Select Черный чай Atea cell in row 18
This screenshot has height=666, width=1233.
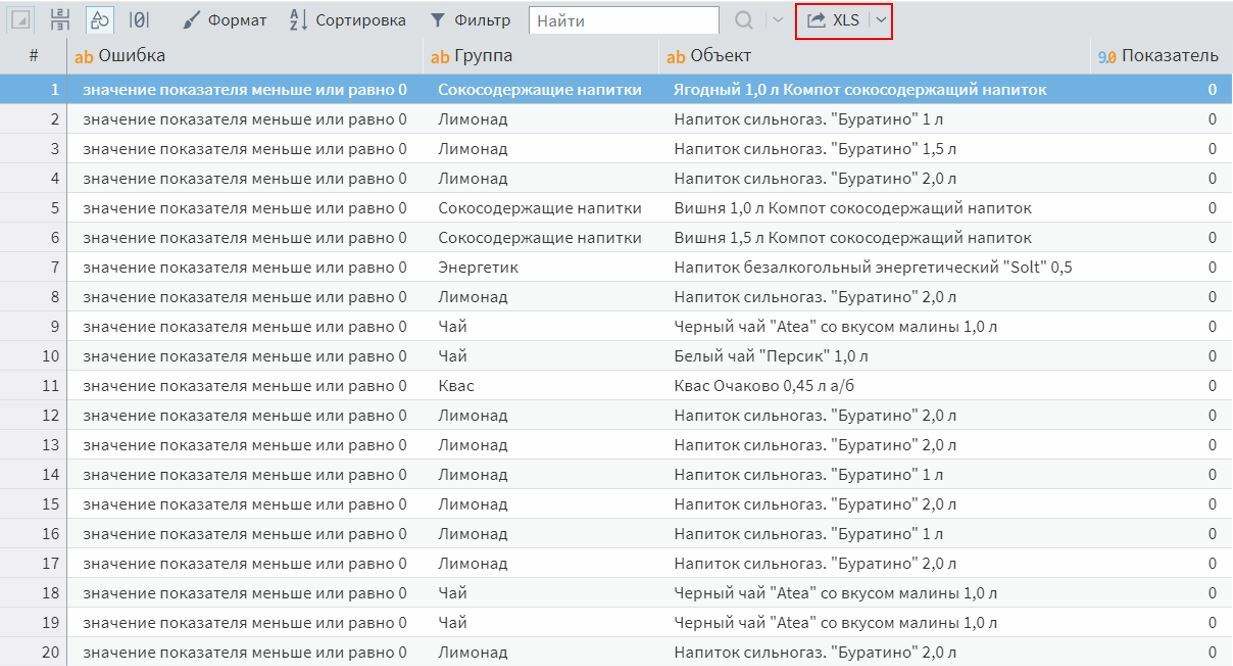coord(874,593)
